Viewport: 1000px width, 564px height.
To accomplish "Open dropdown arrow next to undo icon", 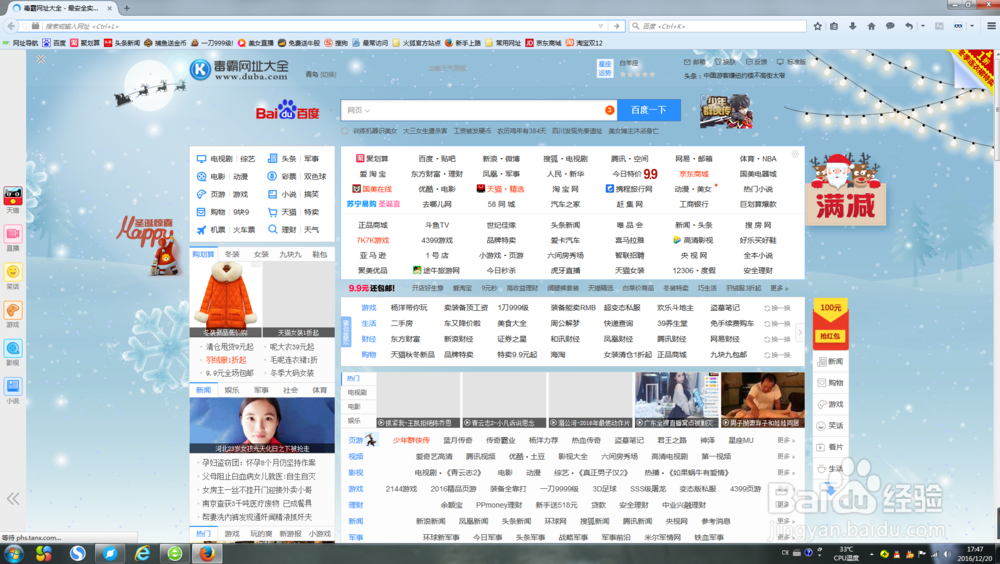I will 922,26.
